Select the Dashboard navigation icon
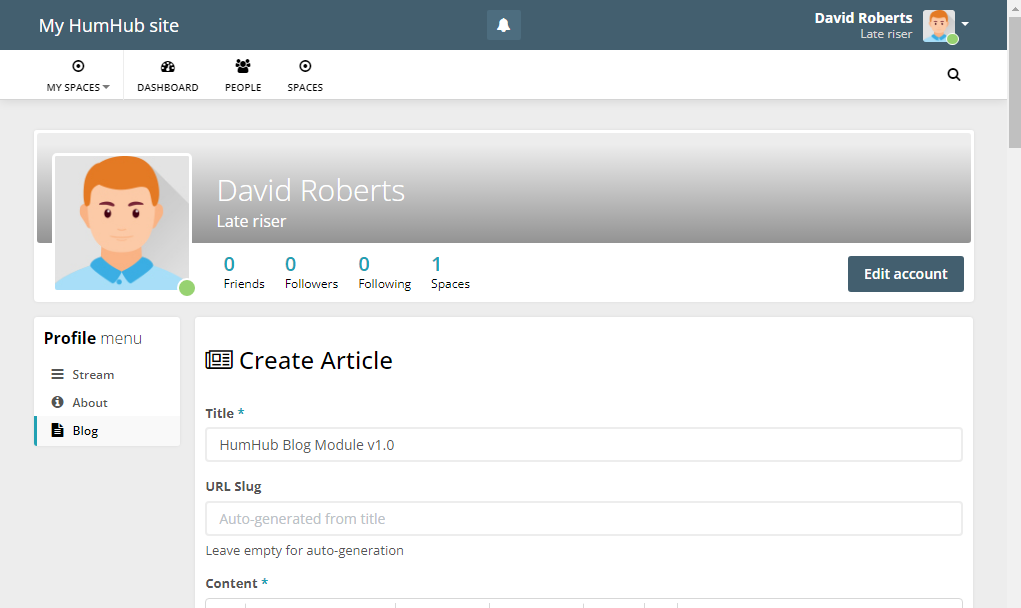Viewport: 1021px width, 608px height. (167, 67)
